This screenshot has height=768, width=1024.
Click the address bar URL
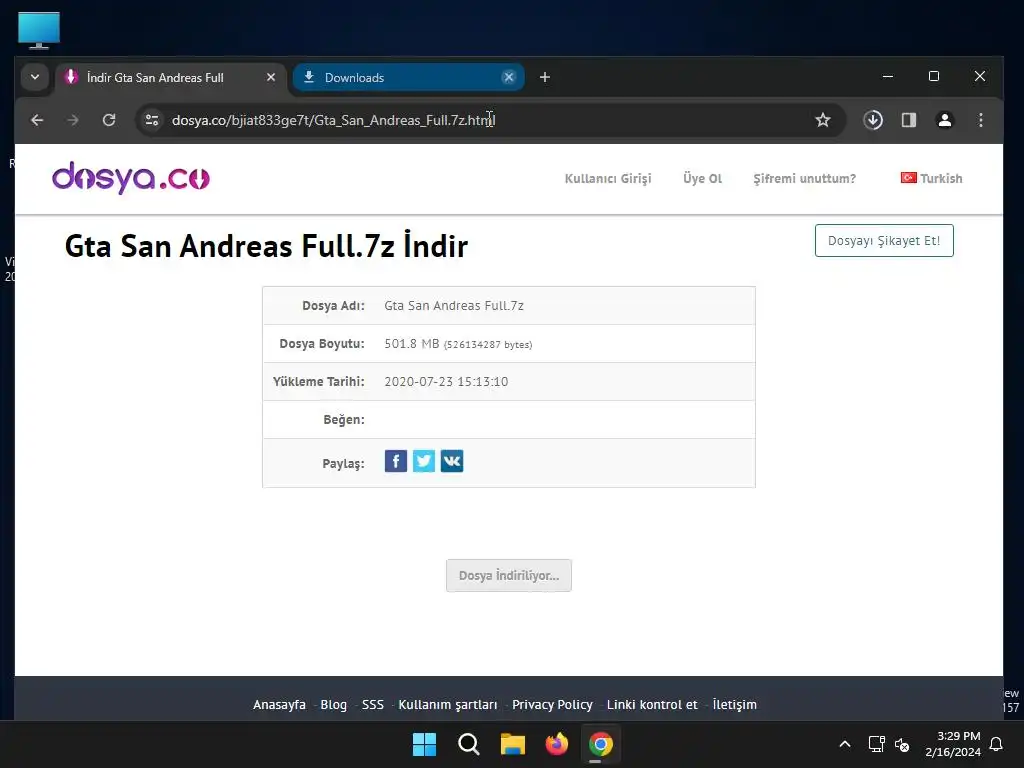pos(334,120)
